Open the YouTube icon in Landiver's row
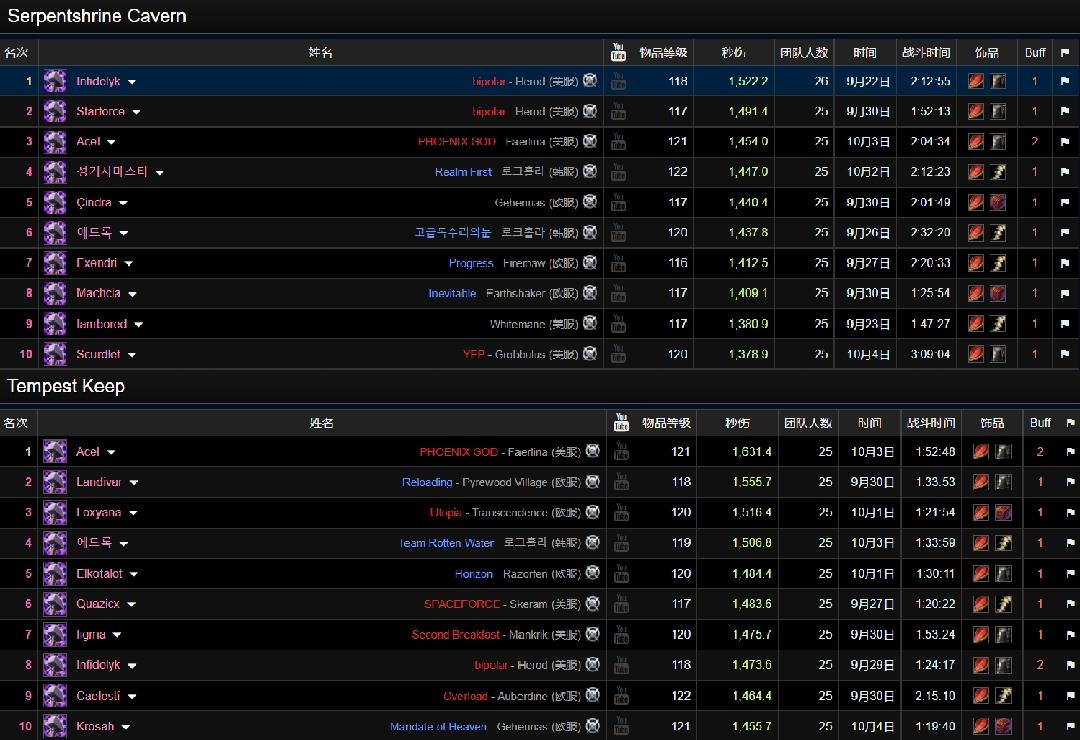The image size is (1080, 740). [x=620, y=482]
